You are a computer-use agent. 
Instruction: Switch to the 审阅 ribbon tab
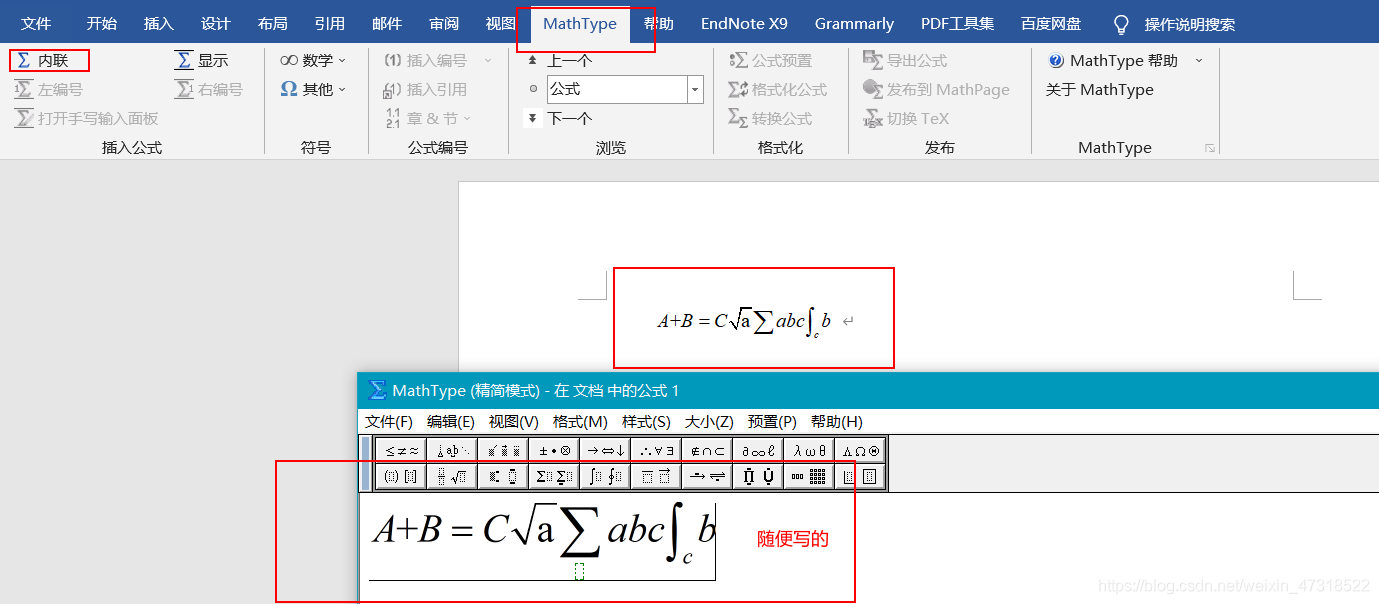(x=444, y=24)
